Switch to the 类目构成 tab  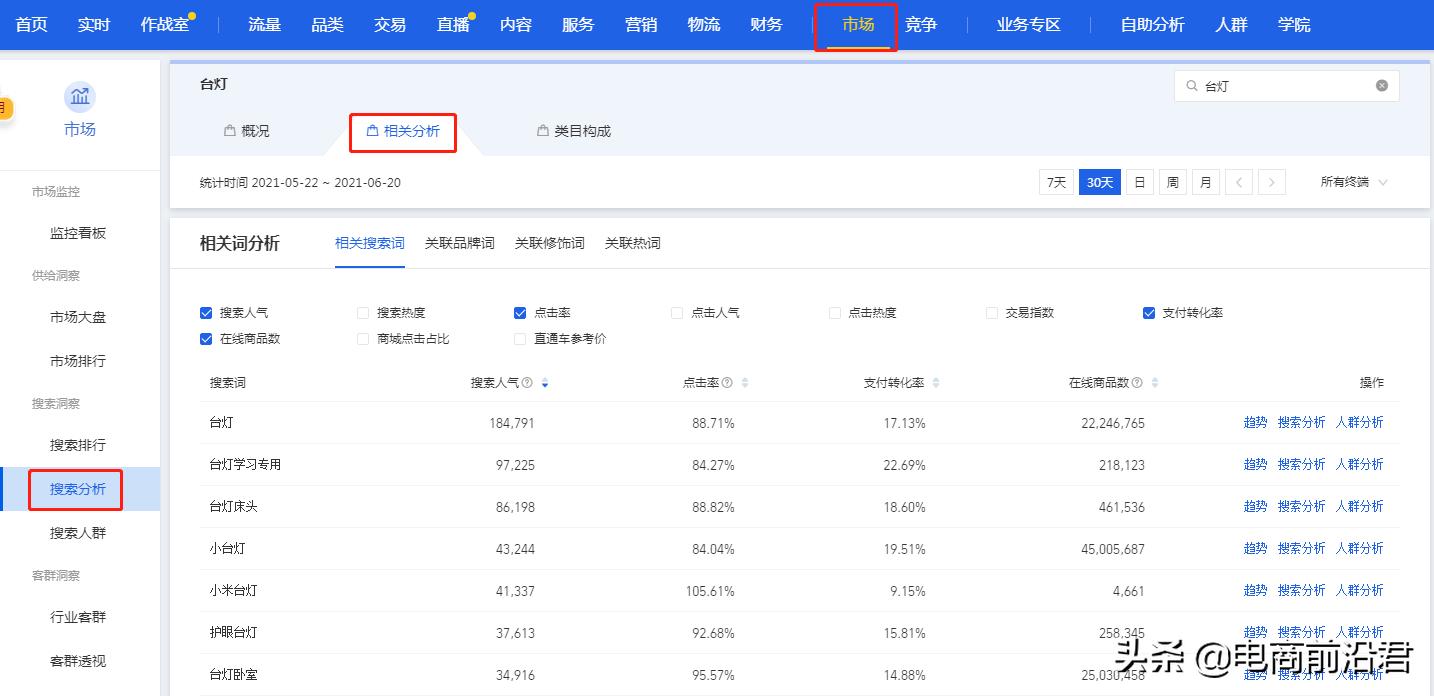point(583,130)
